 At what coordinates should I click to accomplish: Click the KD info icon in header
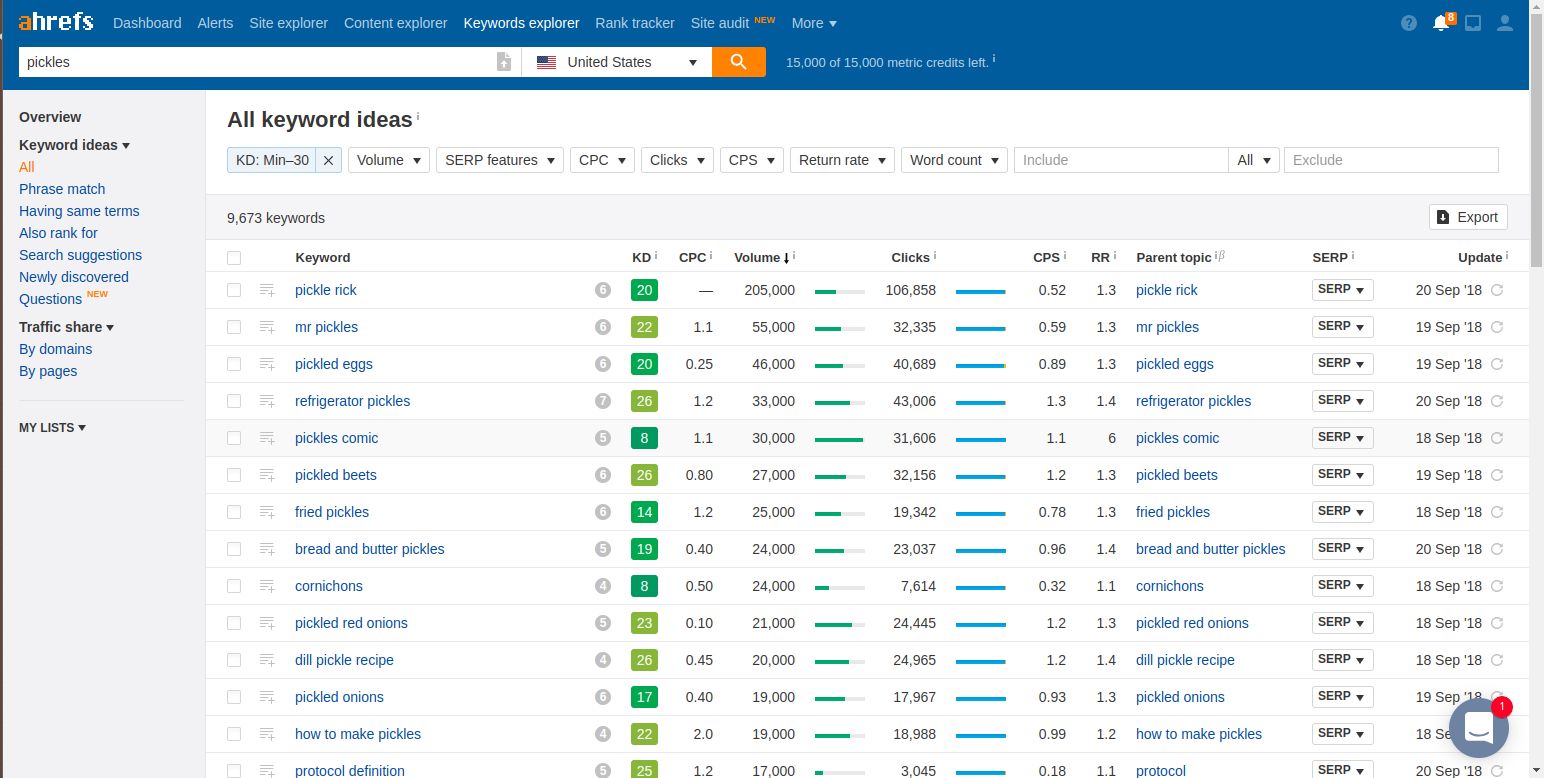[656, 256]
